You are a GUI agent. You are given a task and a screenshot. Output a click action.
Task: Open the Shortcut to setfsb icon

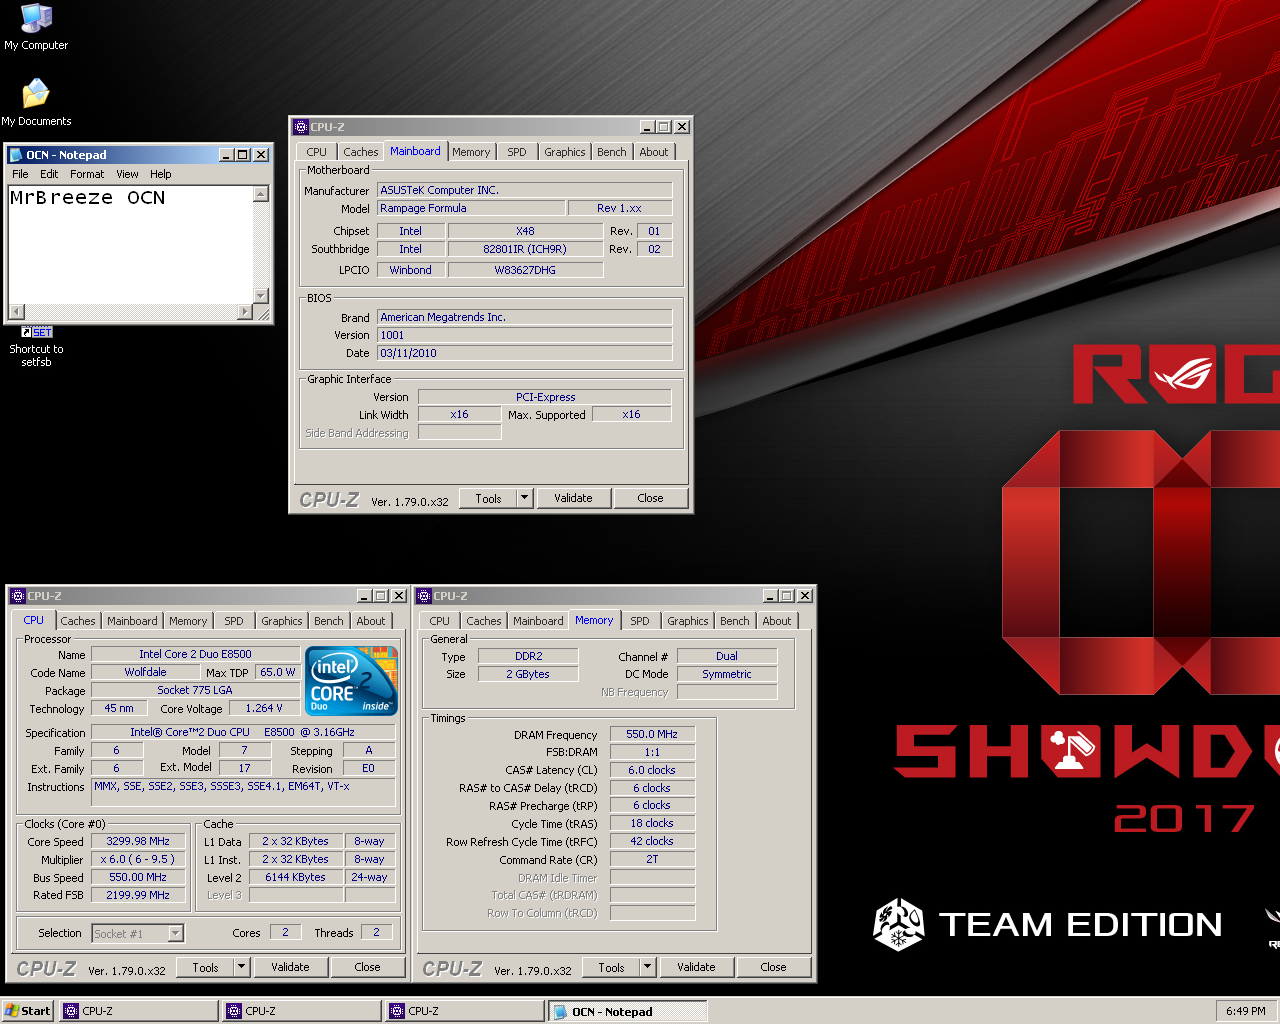[36, 347]
